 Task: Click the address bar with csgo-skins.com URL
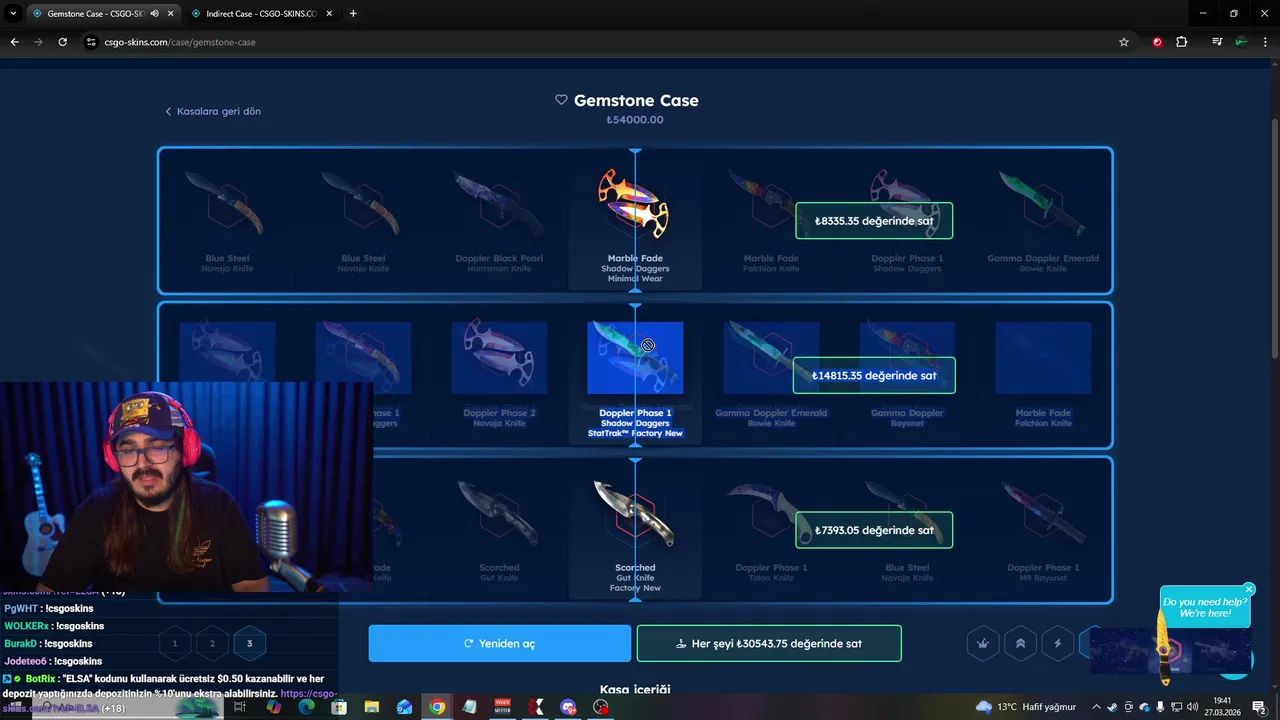click(x=600, y=42)
